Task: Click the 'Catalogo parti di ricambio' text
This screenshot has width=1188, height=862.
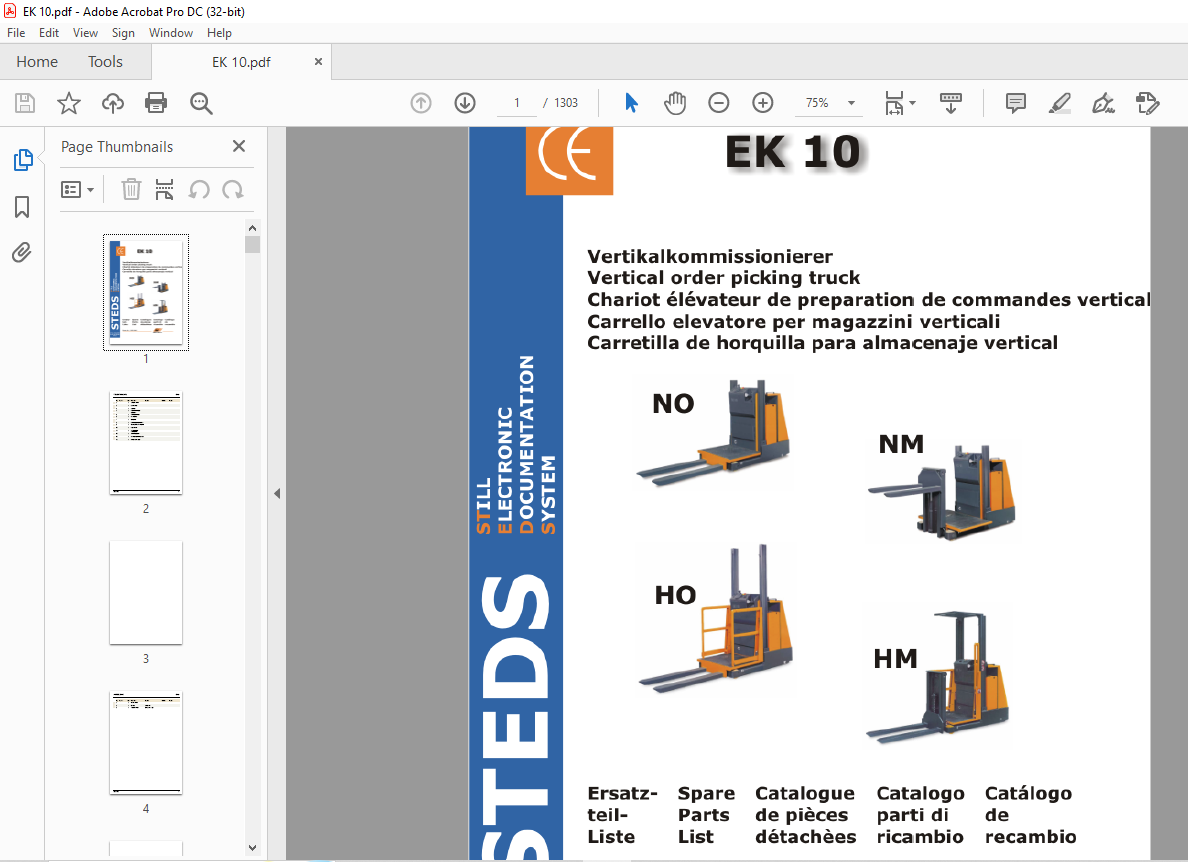Action: [921, 815]
